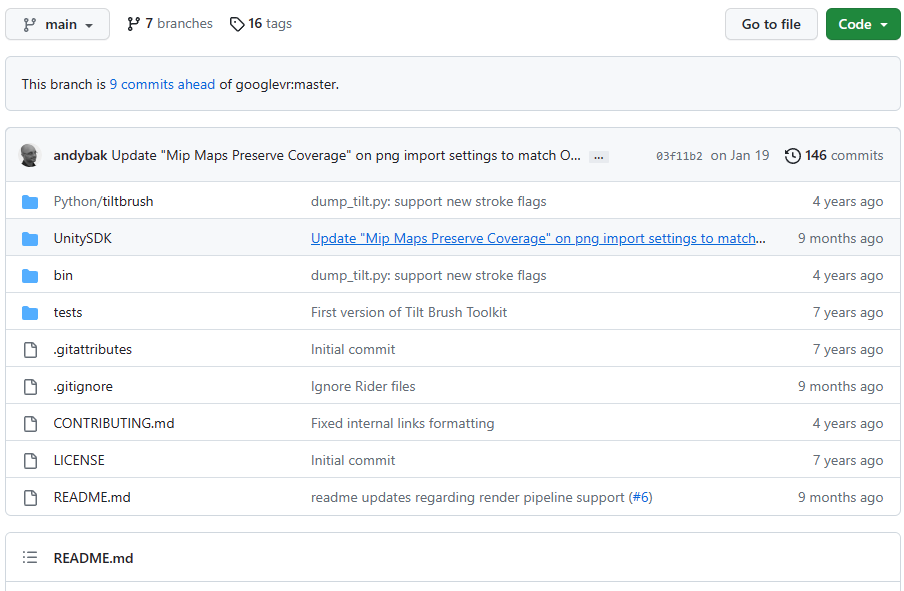View the 7 branches list
Screen dimensions: 904x591
pyautogui.click(x=169, y=24)
